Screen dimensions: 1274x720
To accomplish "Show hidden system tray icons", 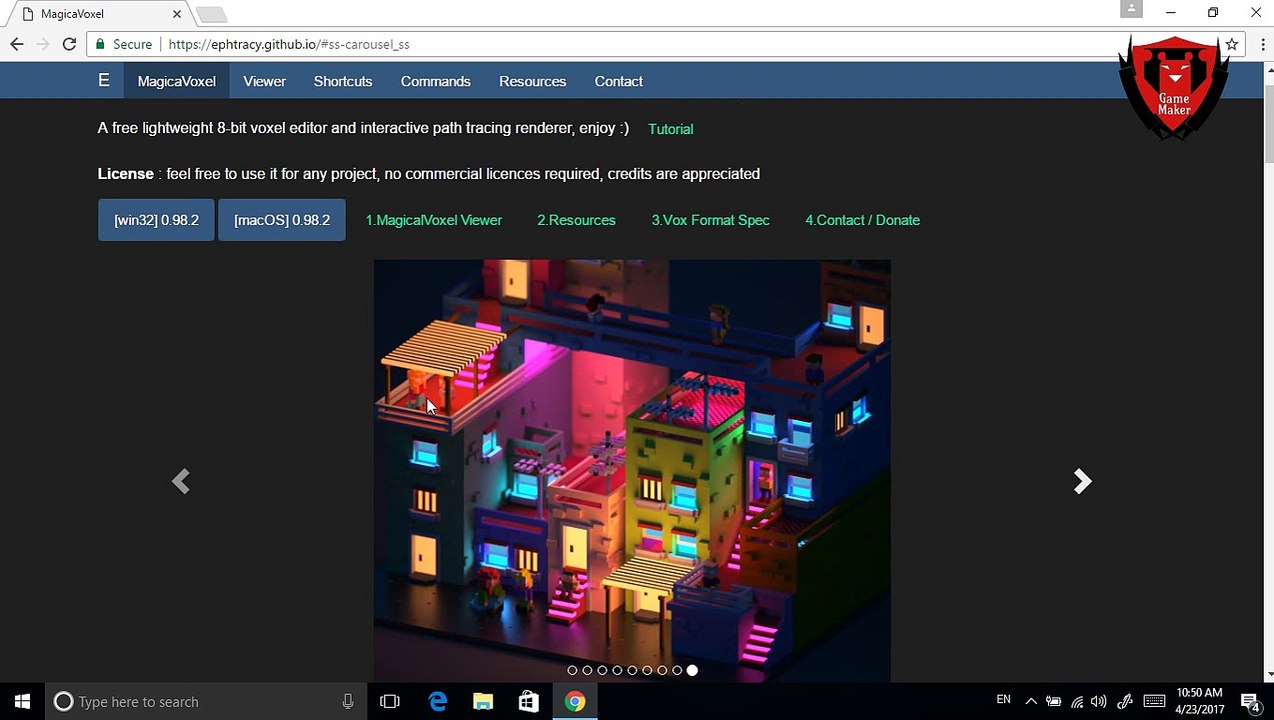I will (1031, 701).
